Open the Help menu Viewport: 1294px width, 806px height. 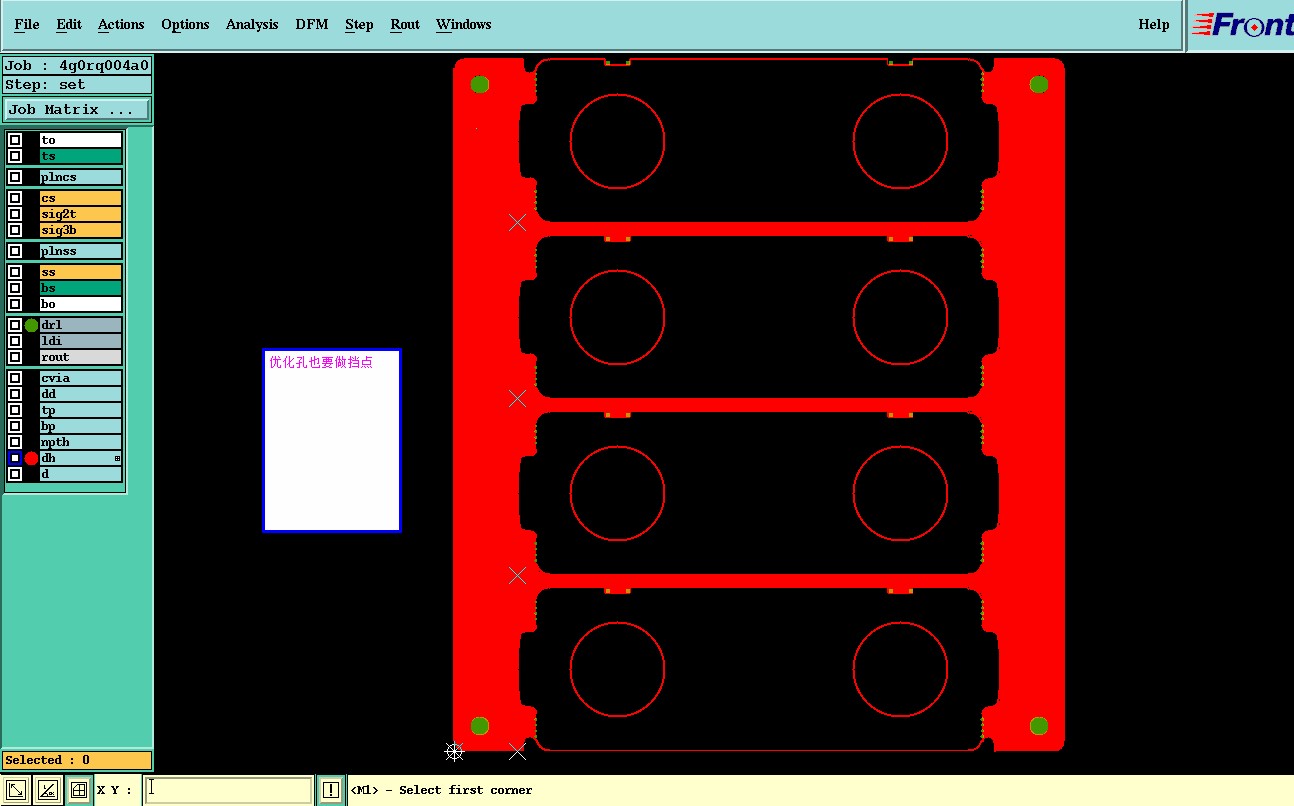coord(1154,24)
